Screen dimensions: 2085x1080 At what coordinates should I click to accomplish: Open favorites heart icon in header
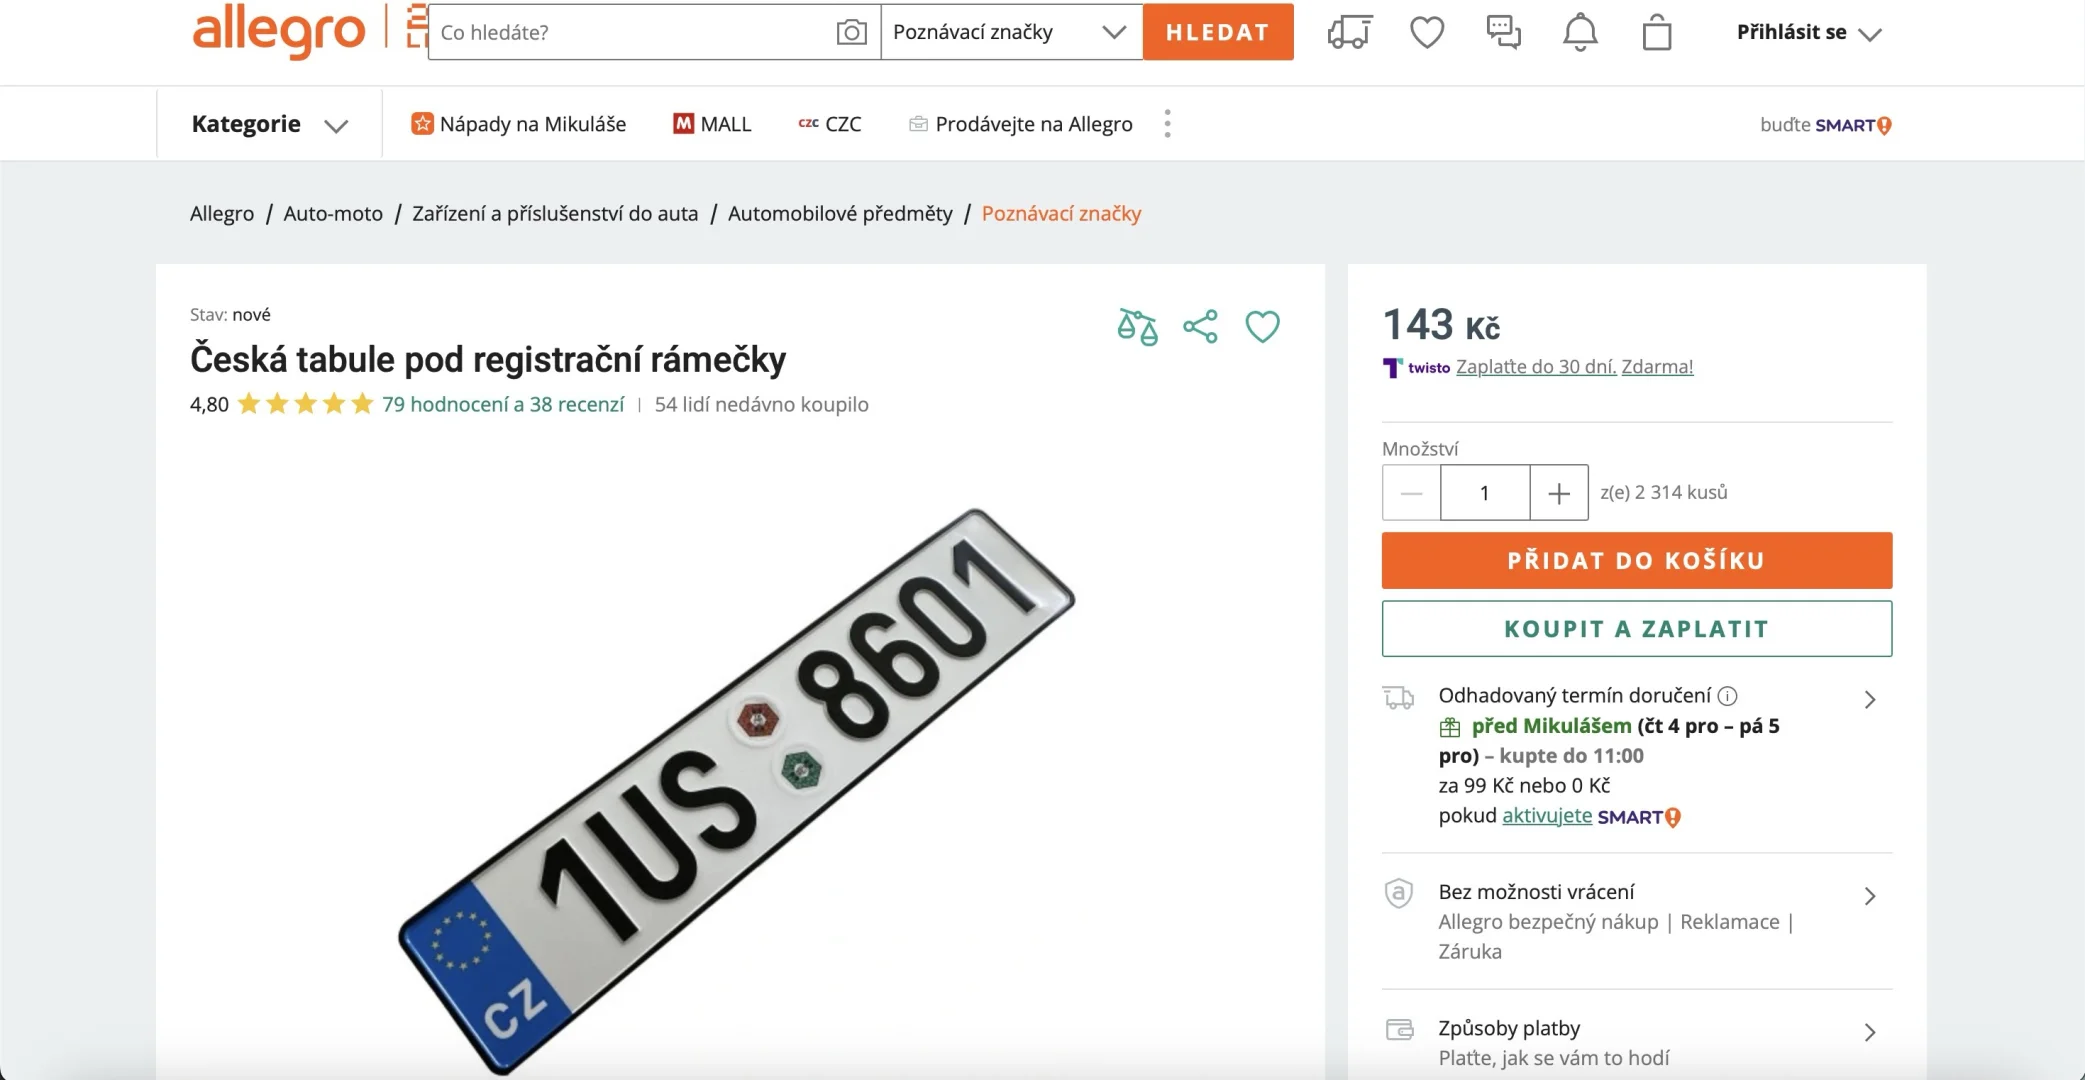[1427, 32]
